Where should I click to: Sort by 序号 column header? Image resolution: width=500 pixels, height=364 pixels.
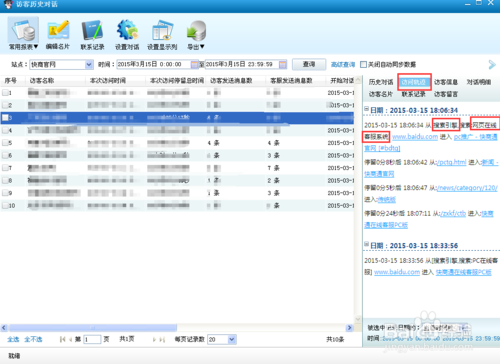[x=10, y=81]
